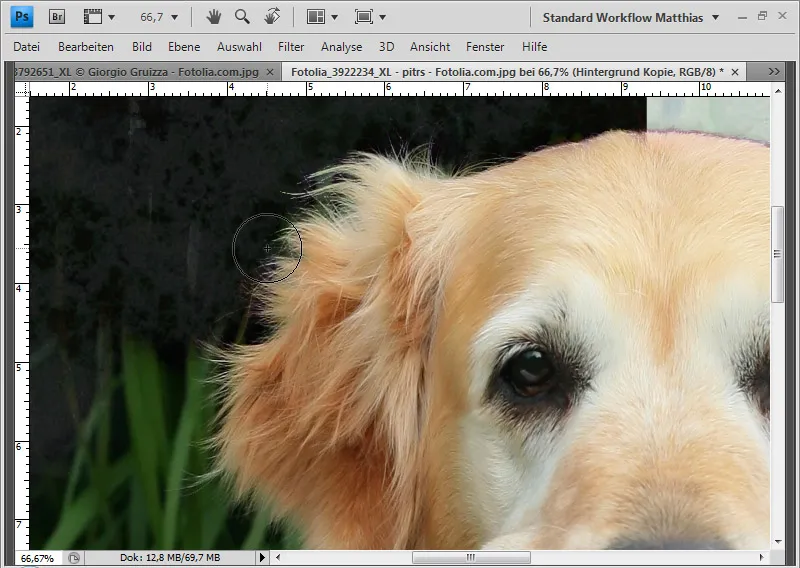Open the View Extras filmstrip icon
The height and width of the screenshot is (568, 800).
pyautogui.click(x=93, y=17)
